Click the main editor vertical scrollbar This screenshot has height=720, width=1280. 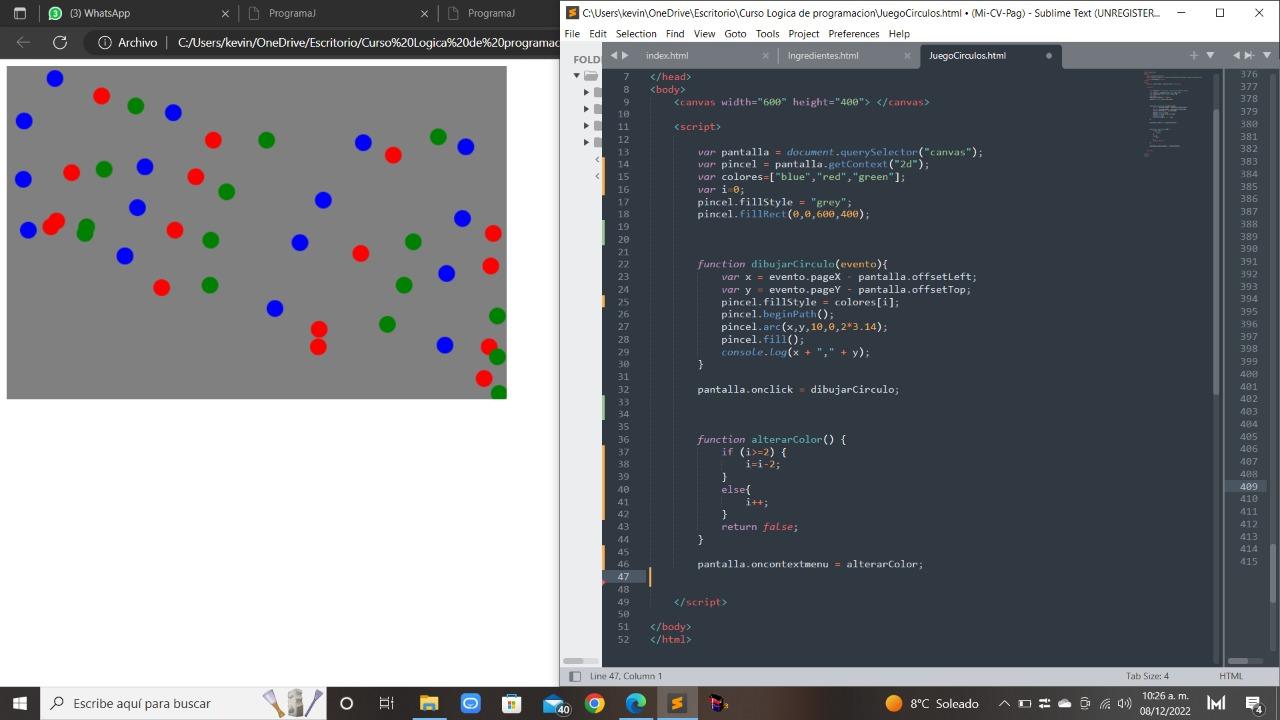[1216, 250]
